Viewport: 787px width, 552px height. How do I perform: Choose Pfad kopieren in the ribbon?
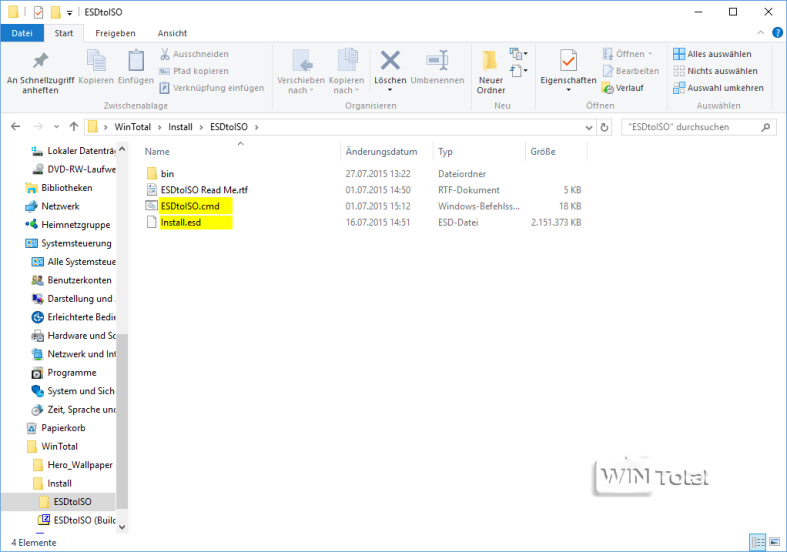coord(194,71)
